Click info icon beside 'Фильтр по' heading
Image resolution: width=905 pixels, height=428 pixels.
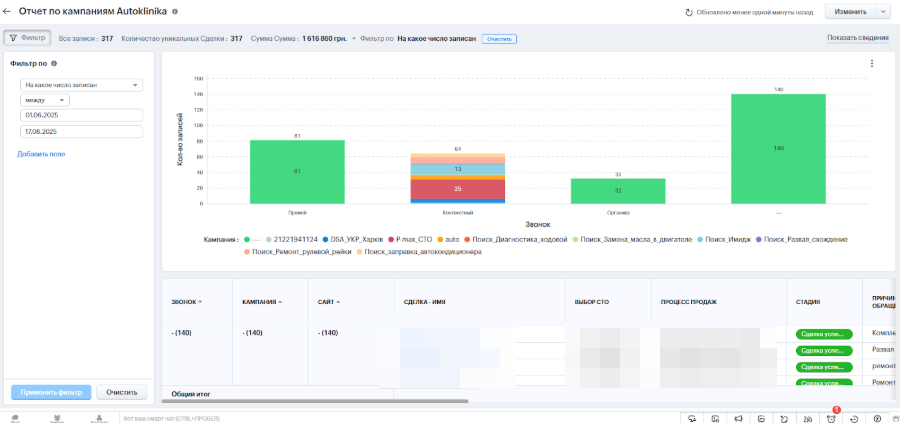click(54, 63)
